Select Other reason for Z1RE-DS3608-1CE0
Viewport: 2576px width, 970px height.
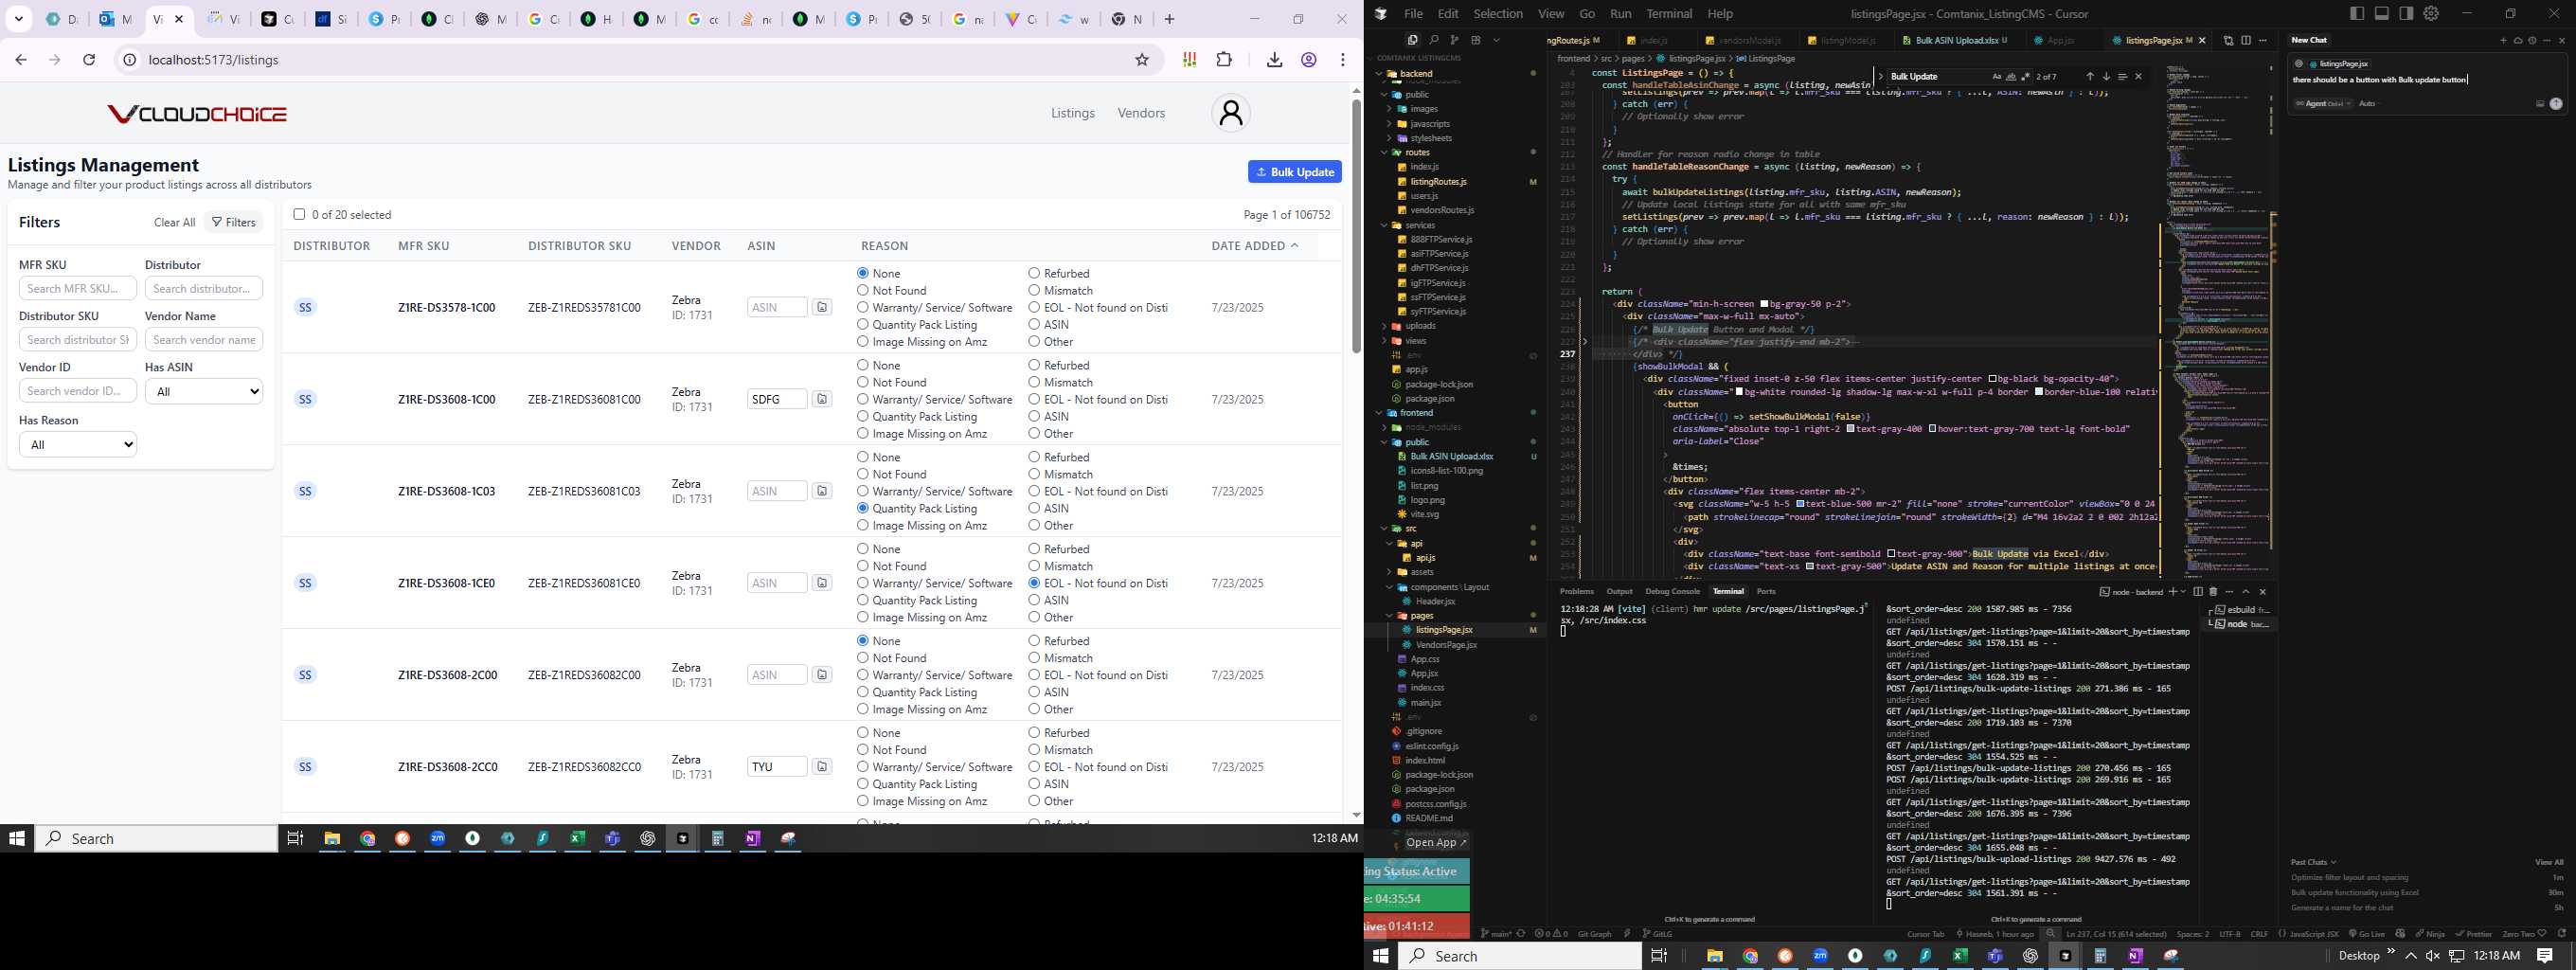1034,617
